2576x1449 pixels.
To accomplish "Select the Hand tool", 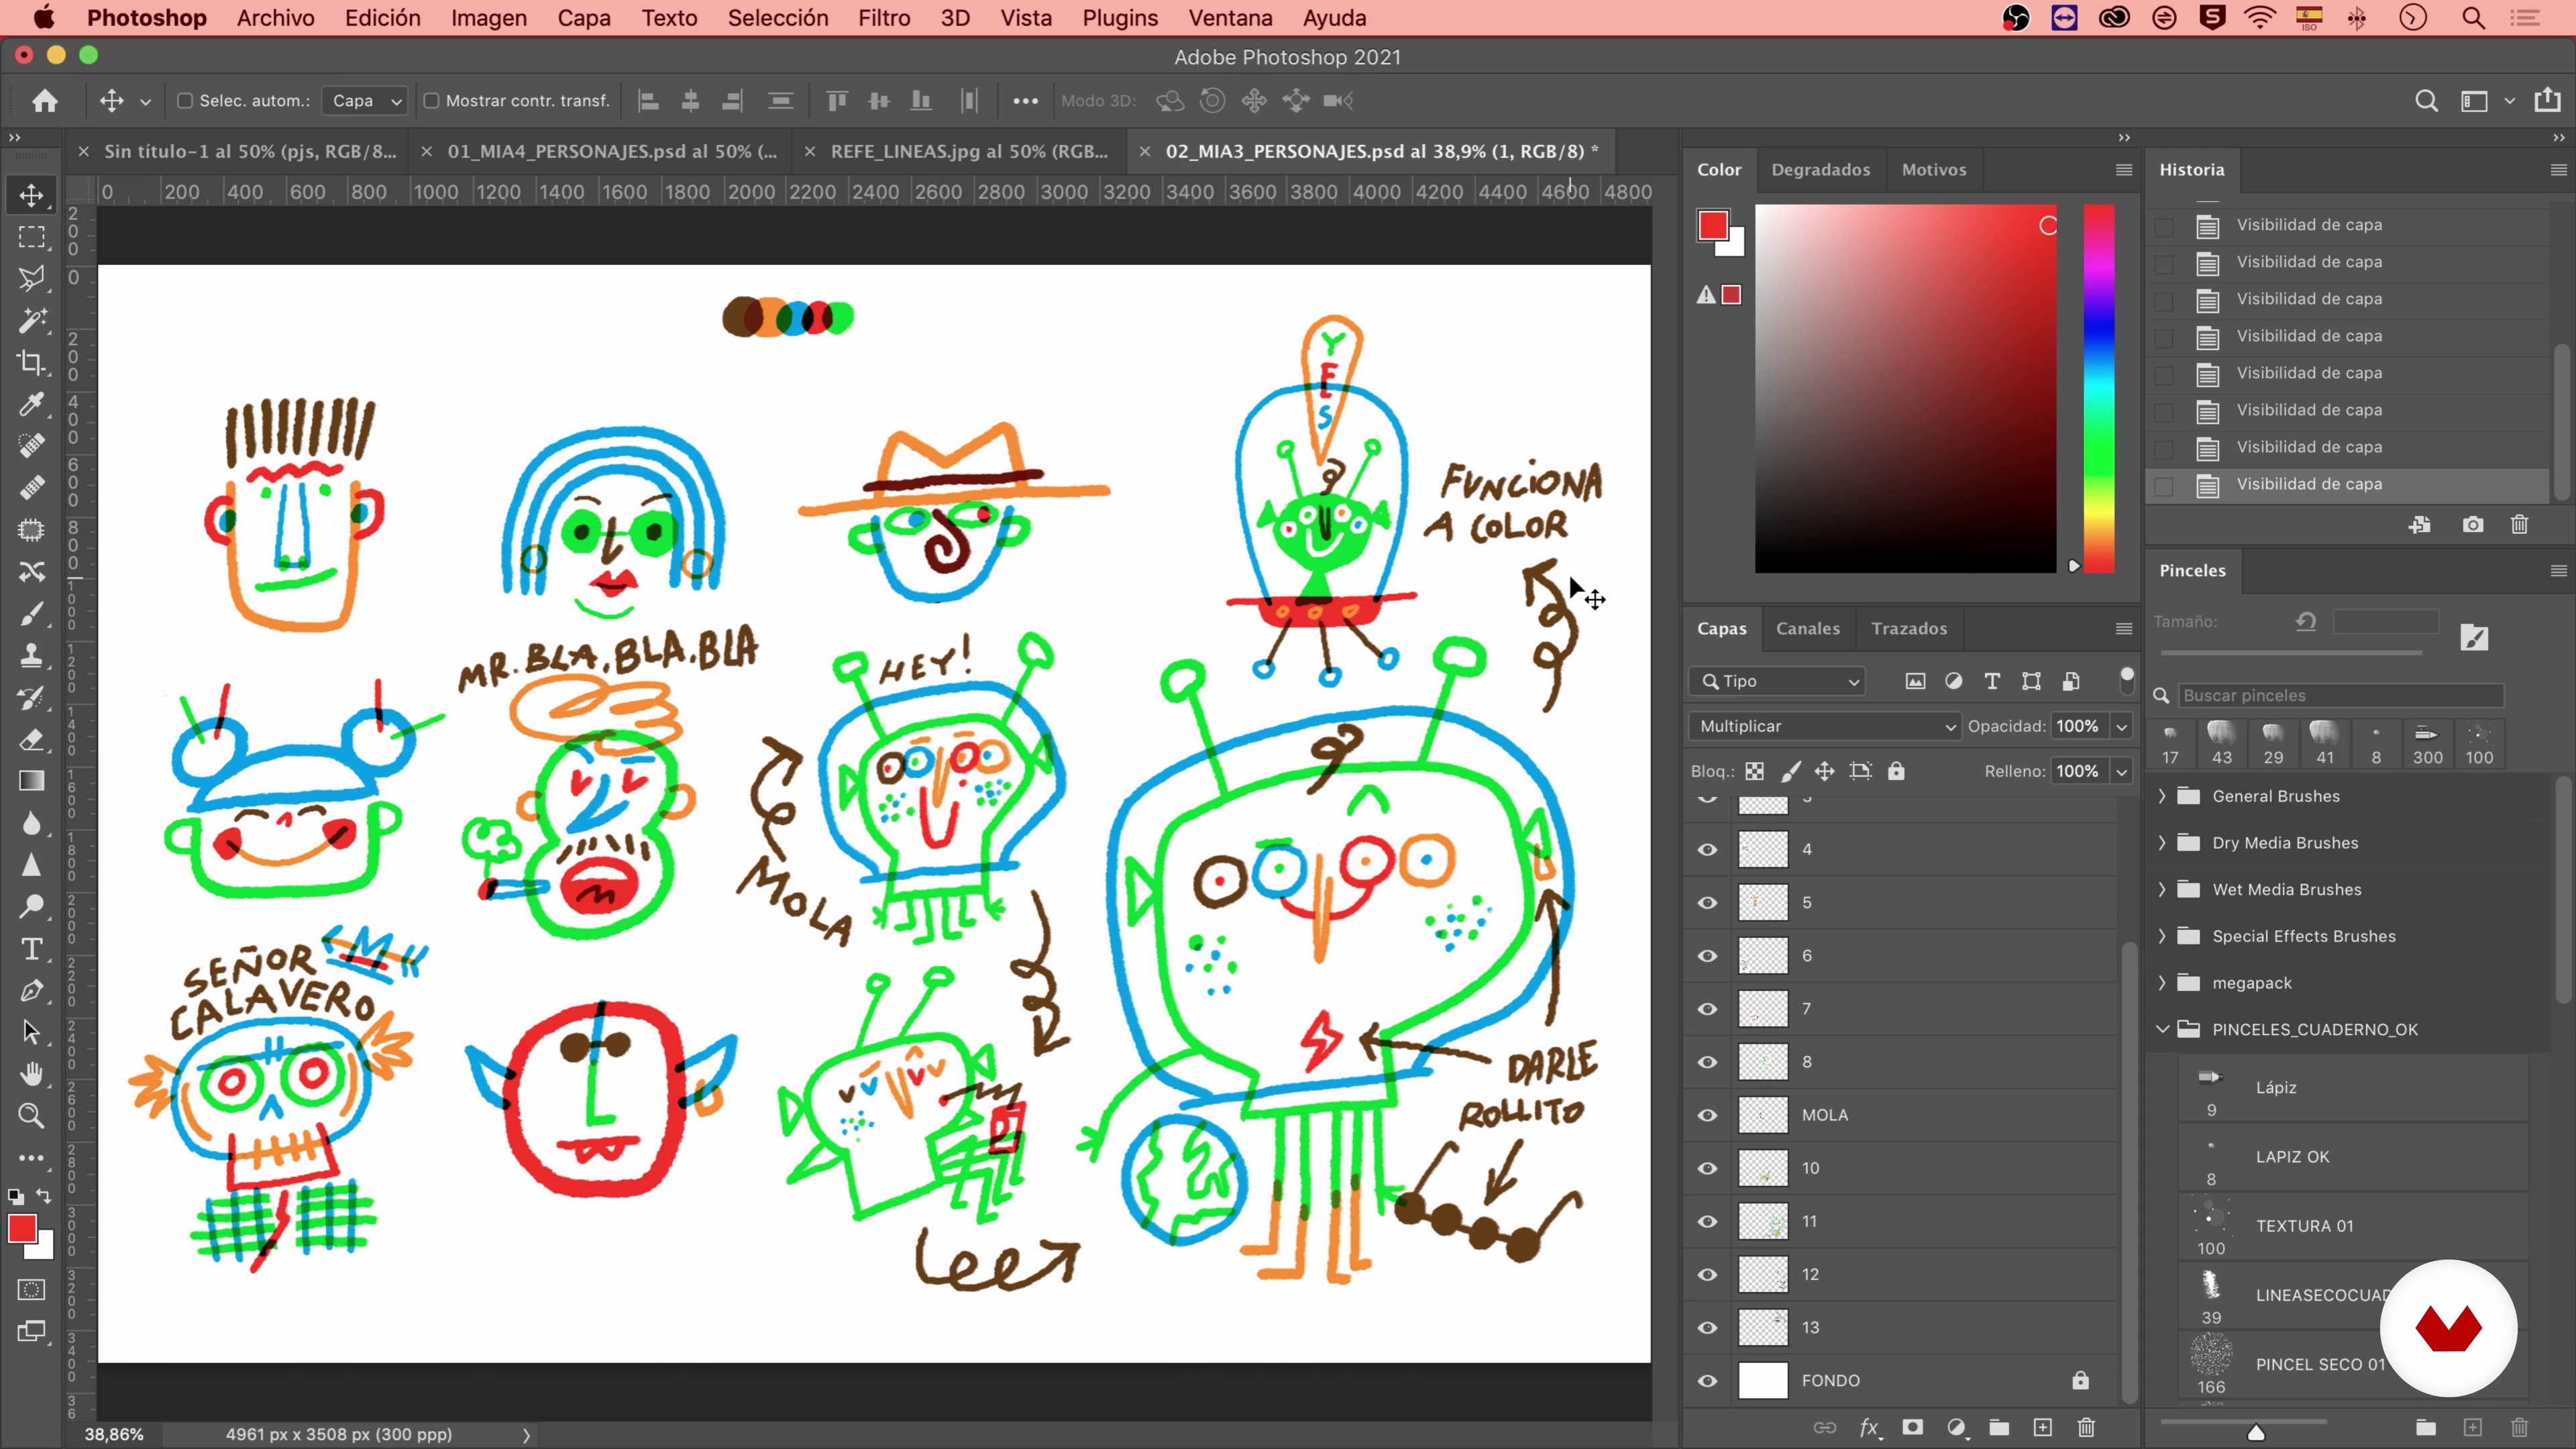I will (31, 1073).
